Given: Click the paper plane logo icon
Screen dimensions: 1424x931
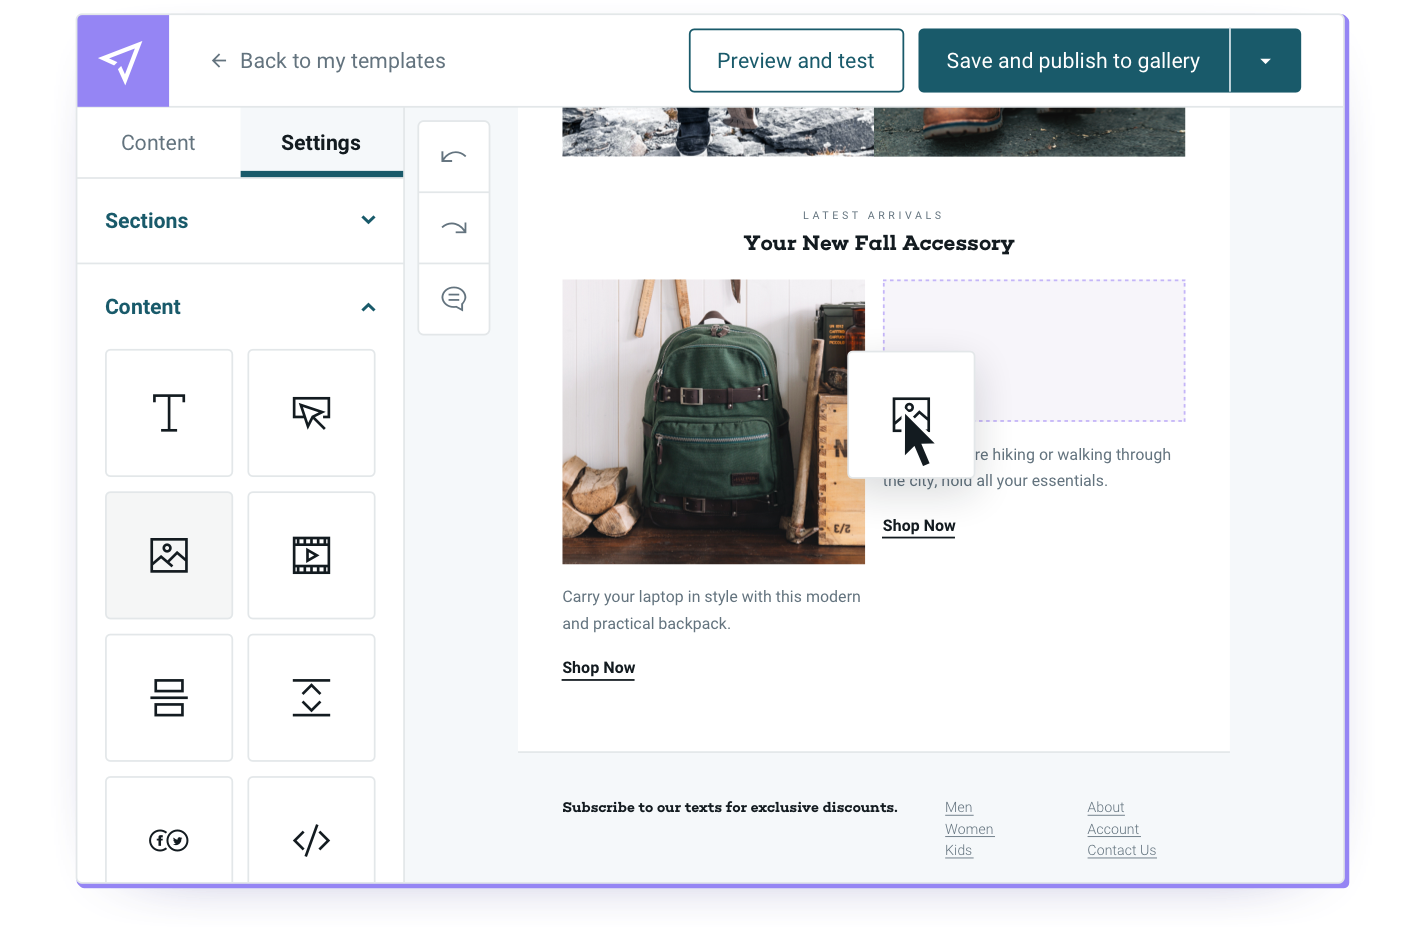Looking at the screenshot, I should click(x=123, y=61).
